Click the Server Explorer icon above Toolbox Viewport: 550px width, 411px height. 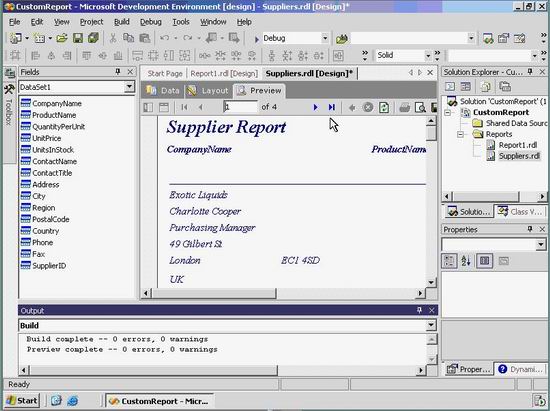[9, 73]
